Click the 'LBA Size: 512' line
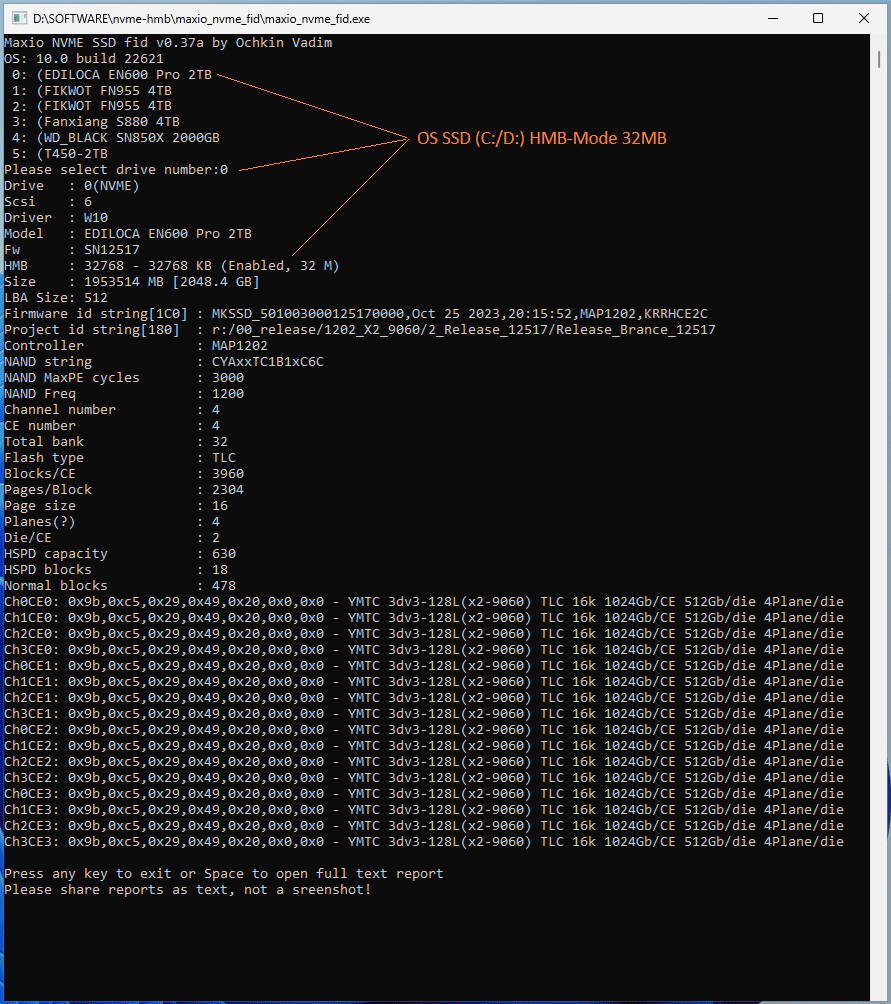The width and height of the screenshot is (891, 1004). coord(56,298)
